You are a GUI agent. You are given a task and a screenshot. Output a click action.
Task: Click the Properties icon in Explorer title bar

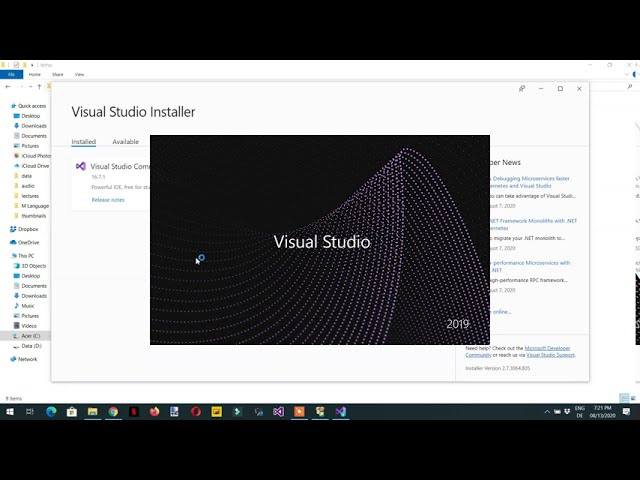16,65
